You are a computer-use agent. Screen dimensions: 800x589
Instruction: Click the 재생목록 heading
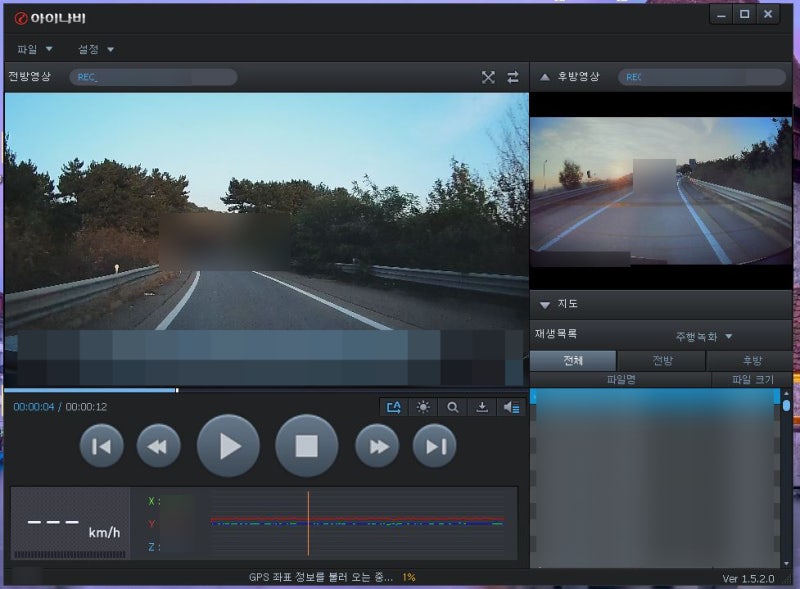[556, 334]
